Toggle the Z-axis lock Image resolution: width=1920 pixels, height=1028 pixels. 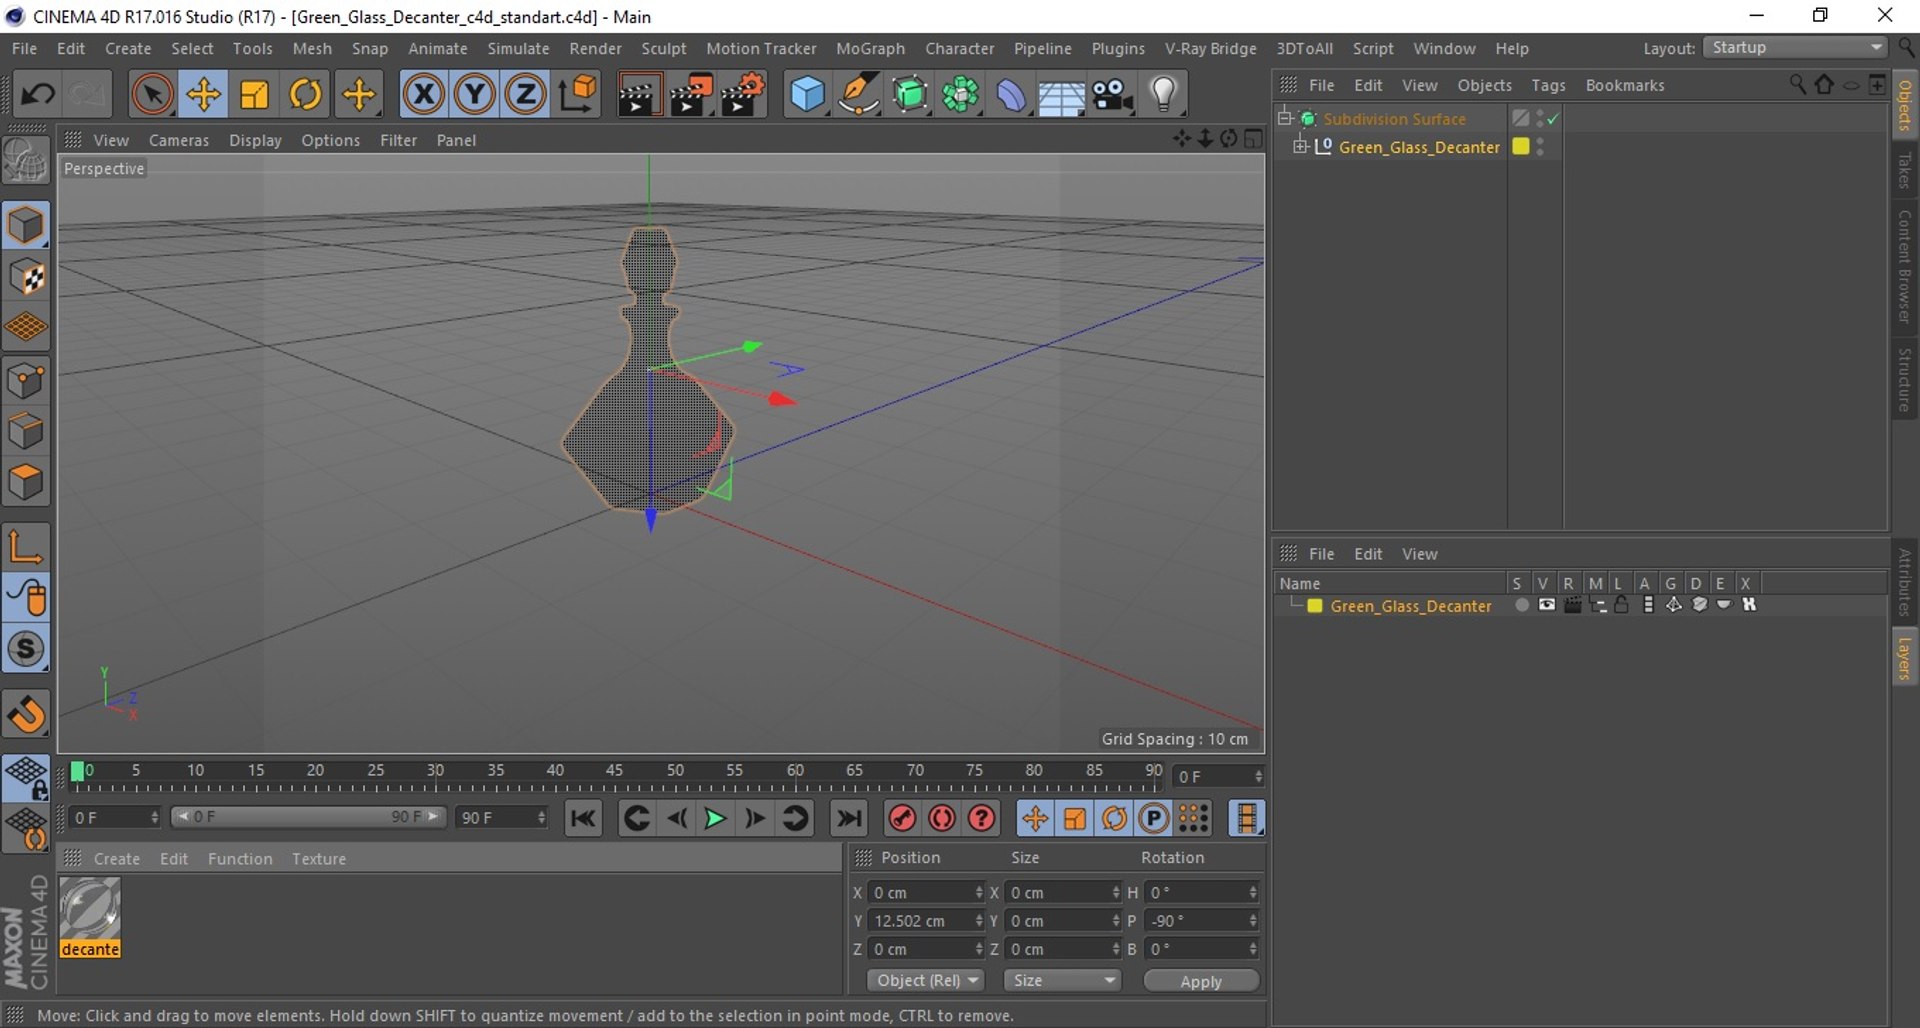(x=526, y=95)
